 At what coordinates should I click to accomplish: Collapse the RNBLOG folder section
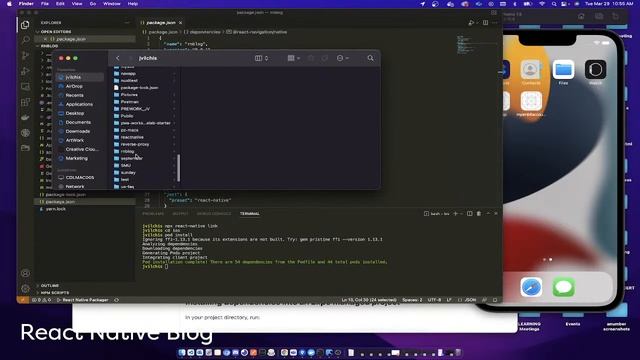click(x=49, y=46)
